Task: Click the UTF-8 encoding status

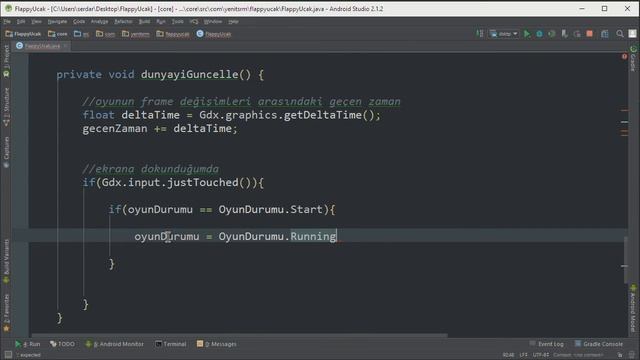Action: (541, 355)
